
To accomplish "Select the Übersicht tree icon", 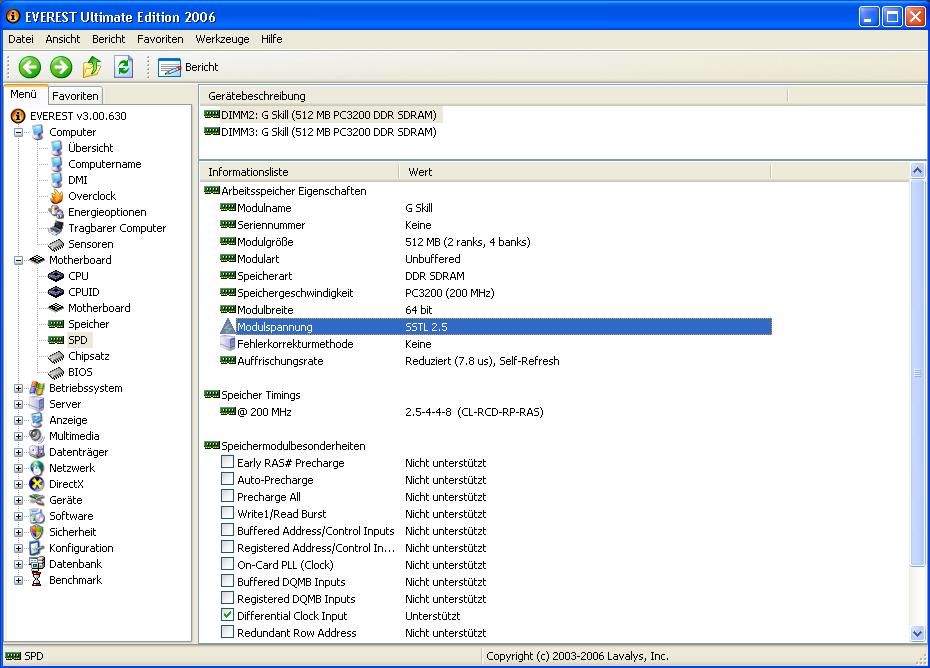I will point(56,148).
